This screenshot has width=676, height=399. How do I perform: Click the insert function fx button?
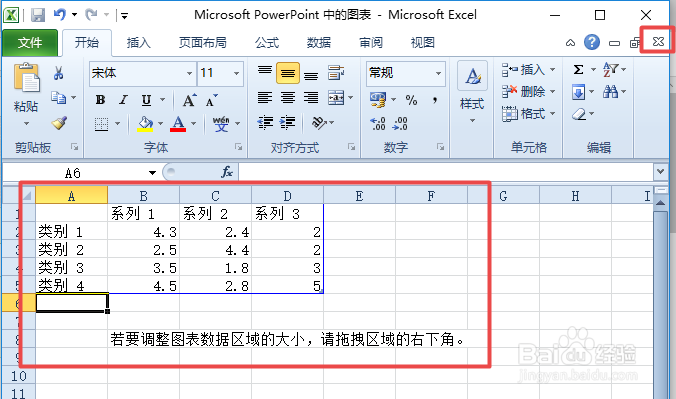click(227, 173)
